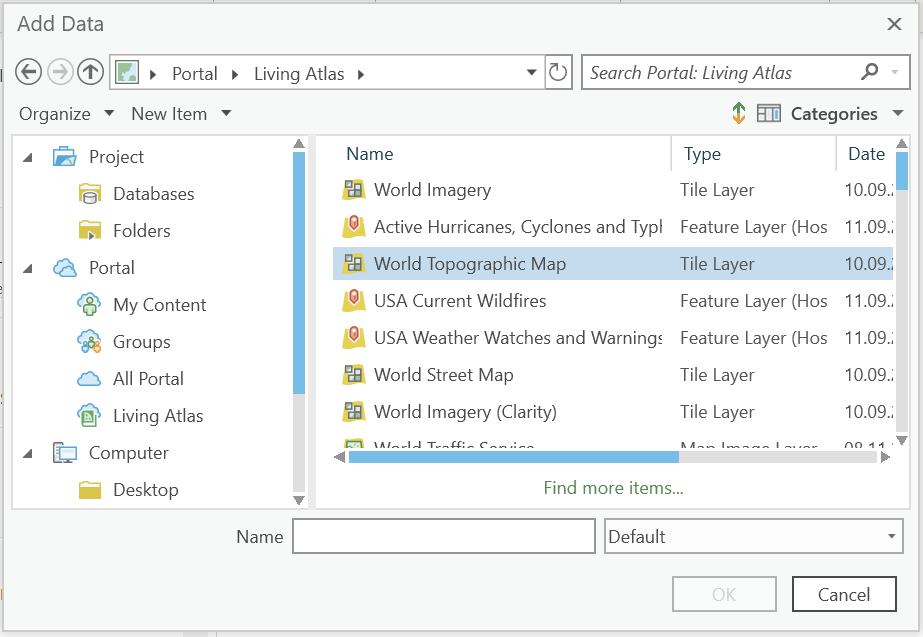The width and height of the screenshot is (923, 637).
Task: Select Groups in the Portal tree
Action: click(142, 341)
